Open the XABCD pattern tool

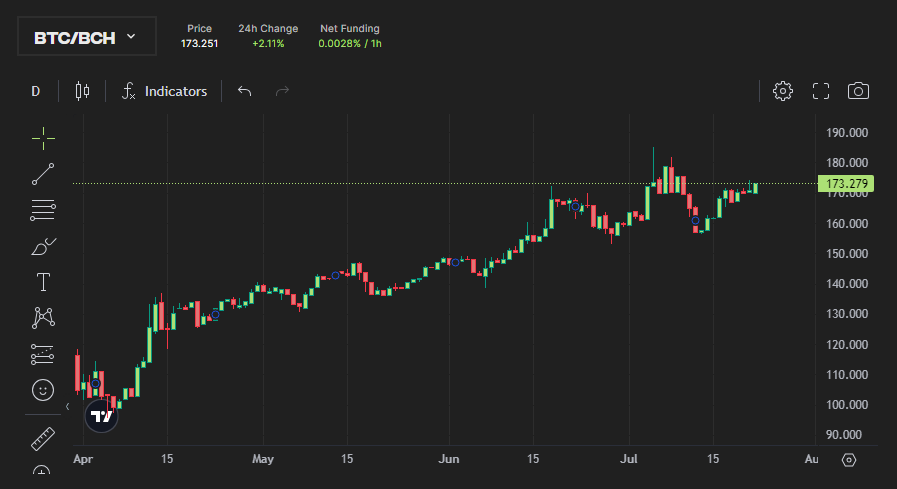[x=43, y=318]
